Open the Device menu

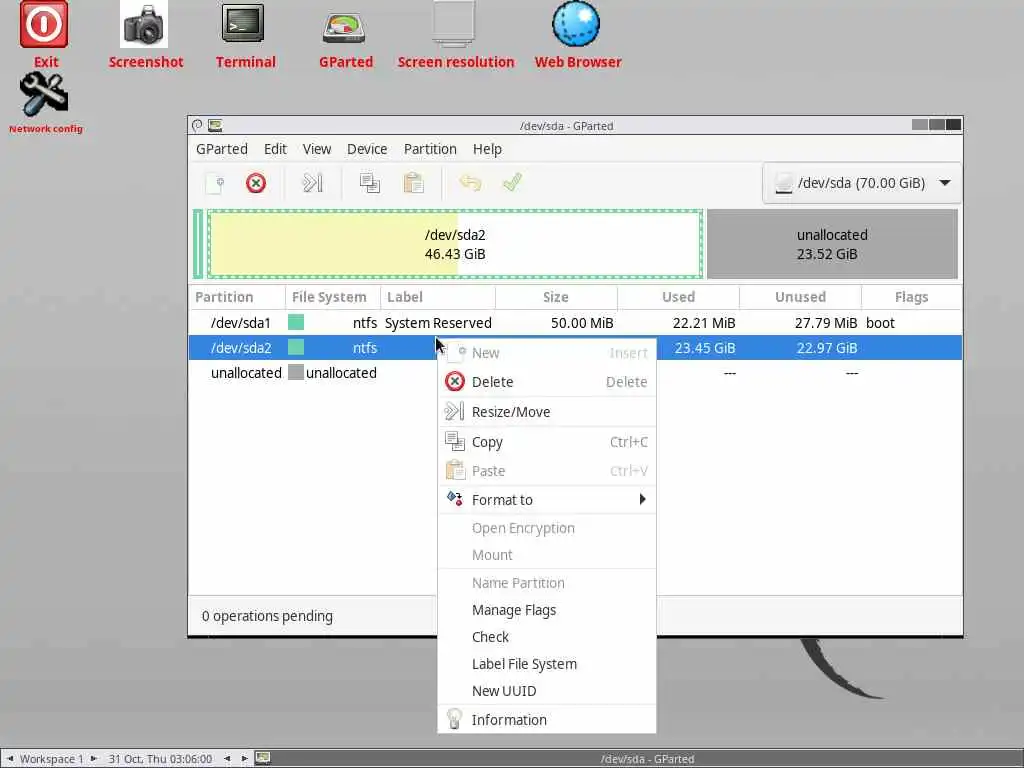[367, 149]
